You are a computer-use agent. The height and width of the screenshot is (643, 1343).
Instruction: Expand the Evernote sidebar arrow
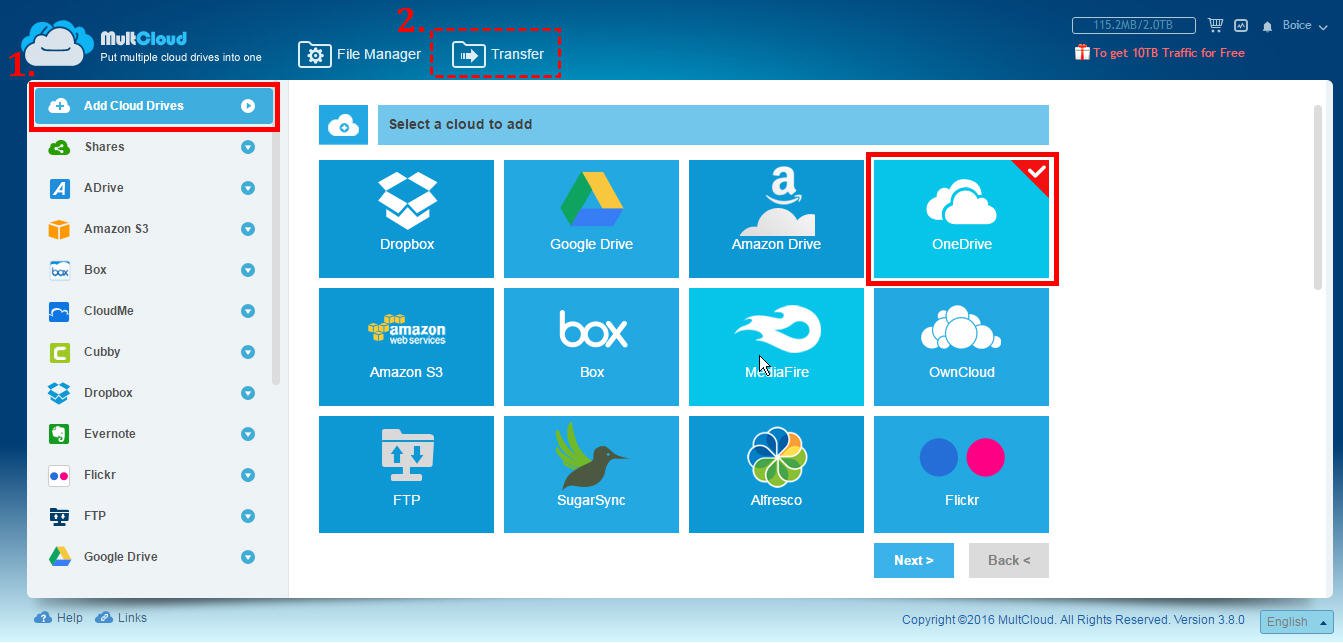(x=248, y=434)
